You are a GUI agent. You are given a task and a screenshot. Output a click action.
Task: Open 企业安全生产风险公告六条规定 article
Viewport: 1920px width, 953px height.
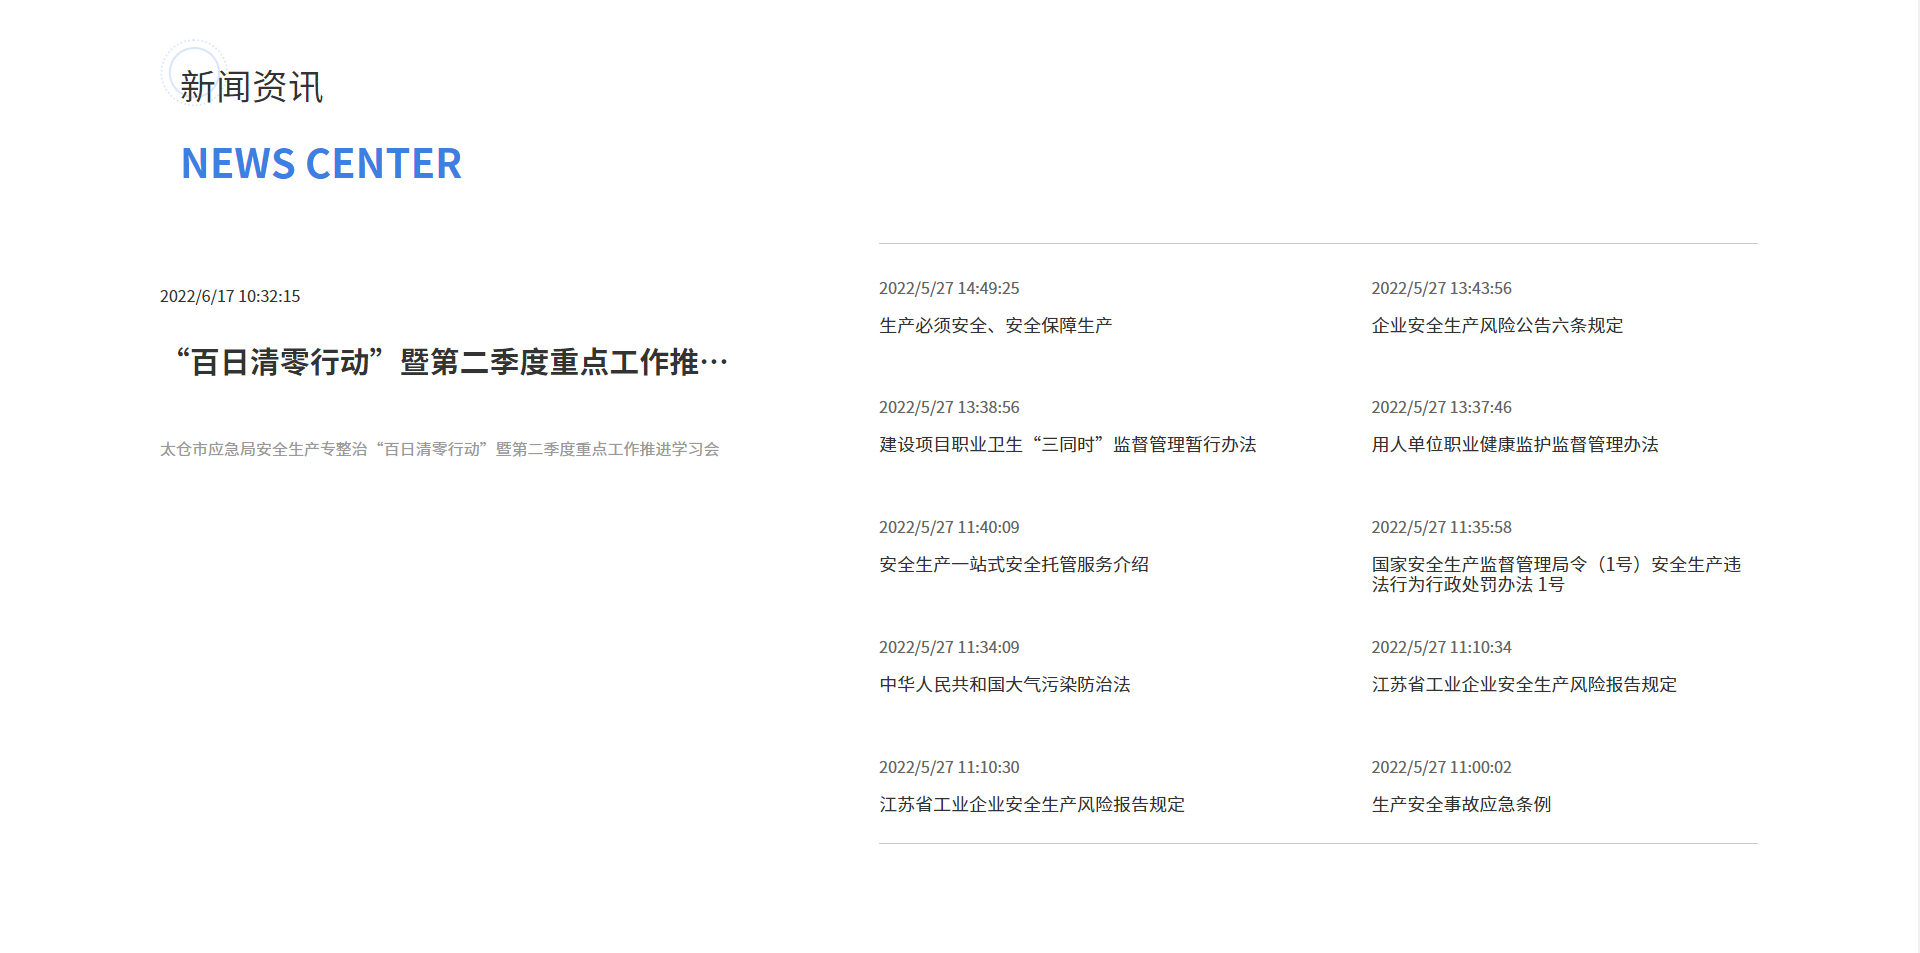(x=1497, y=325)
